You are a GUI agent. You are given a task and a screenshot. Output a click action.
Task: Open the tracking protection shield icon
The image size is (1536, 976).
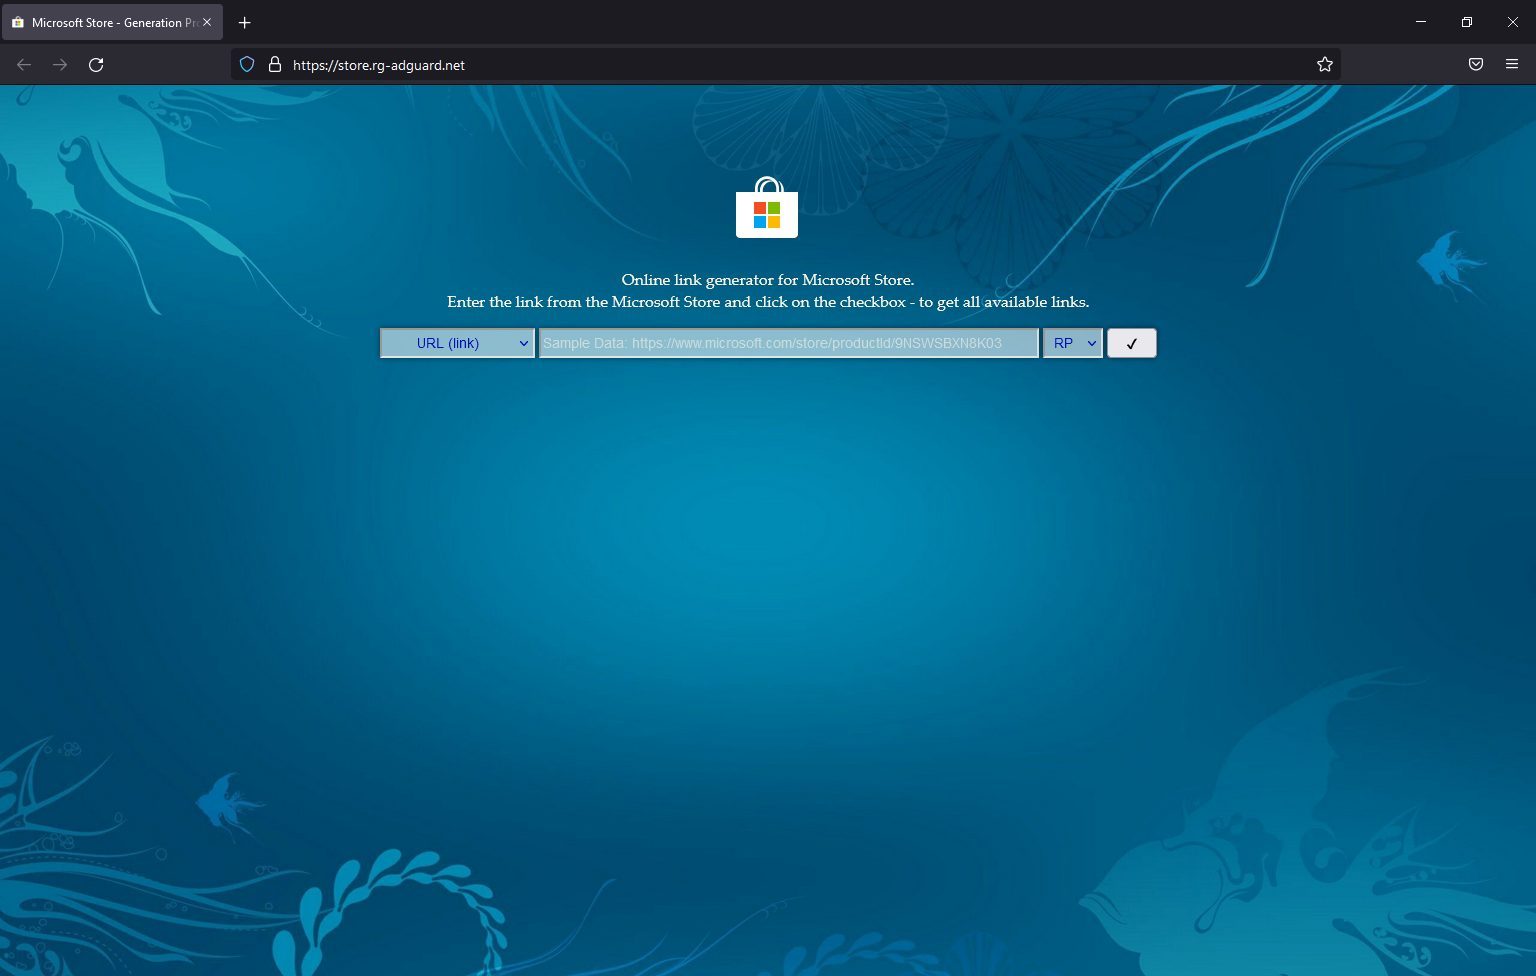tap(247, 65)
